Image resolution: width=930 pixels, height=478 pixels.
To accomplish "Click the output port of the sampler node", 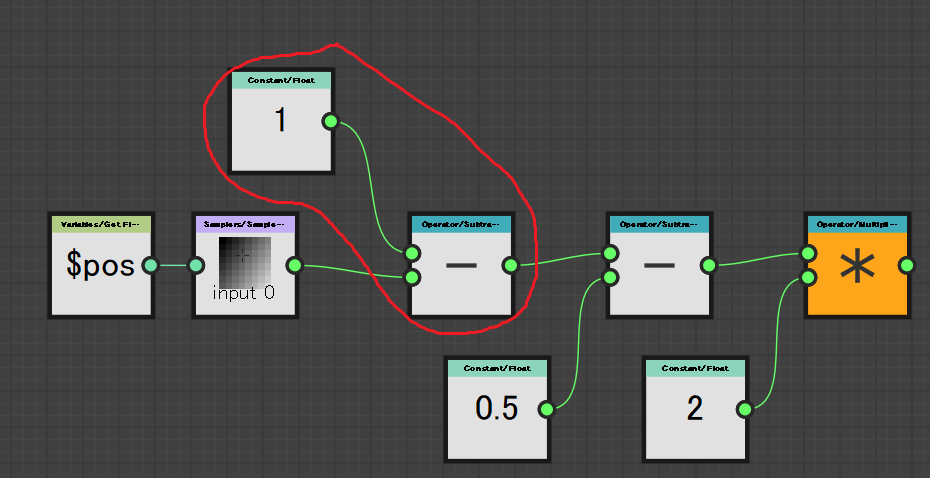I will tap(295, 265).
